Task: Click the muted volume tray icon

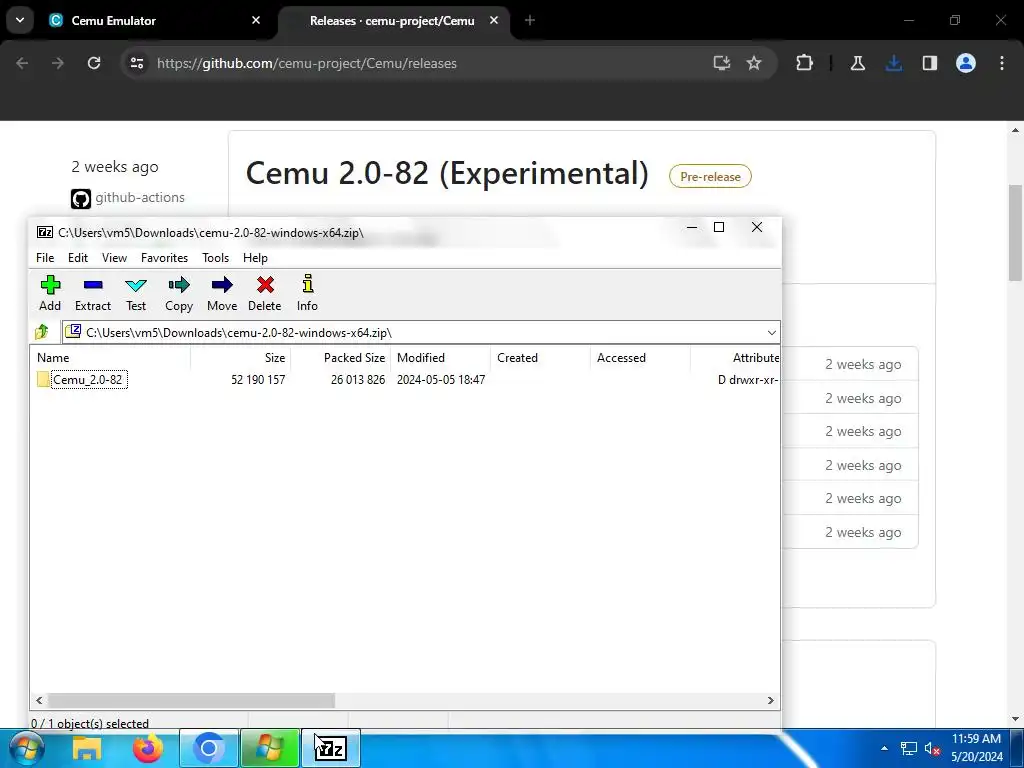Action: [x=932, y=748]
